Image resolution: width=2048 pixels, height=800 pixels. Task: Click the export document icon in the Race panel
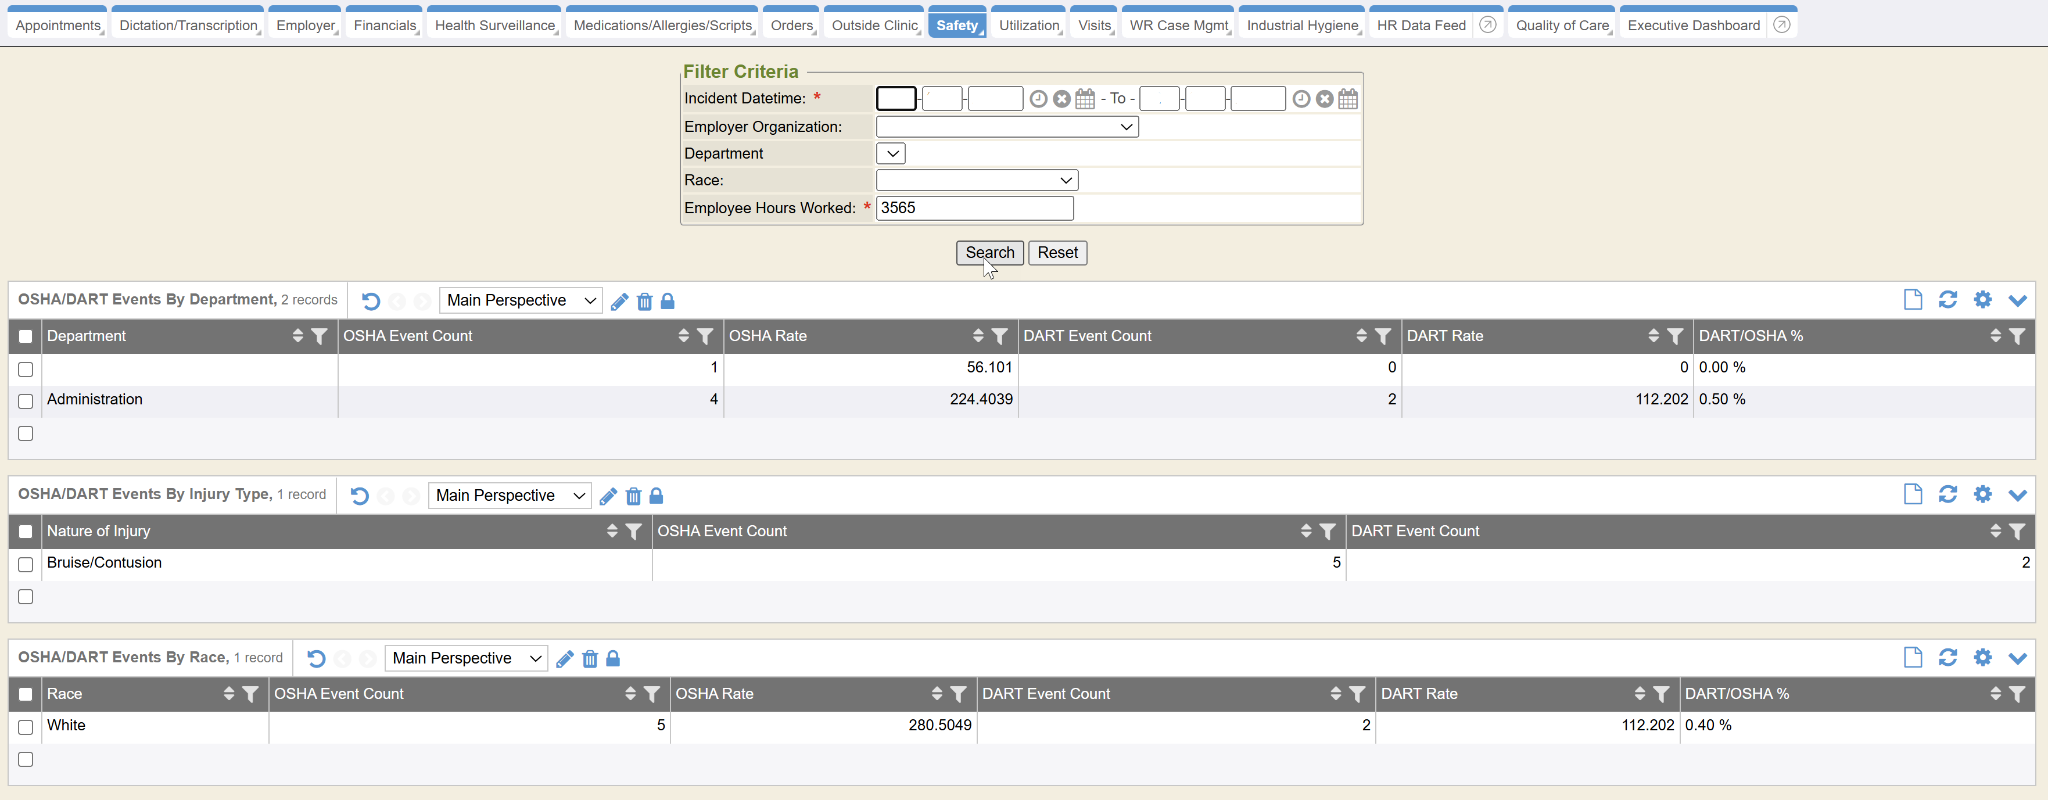point(1913,658)
